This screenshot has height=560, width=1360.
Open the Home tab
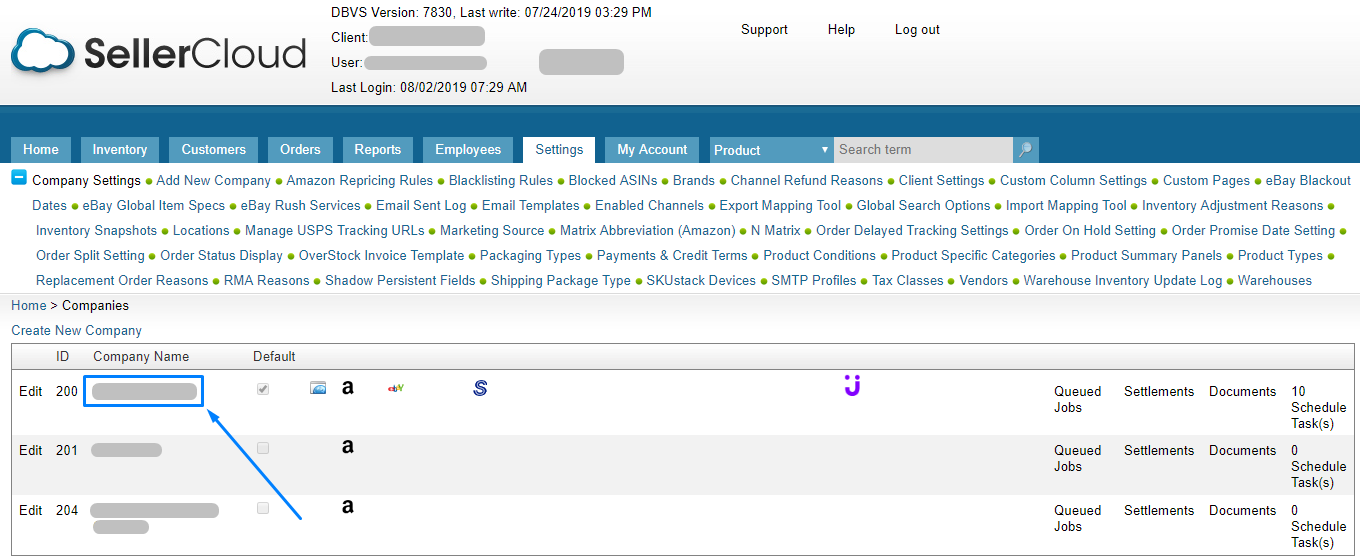[x=41, y=150]
